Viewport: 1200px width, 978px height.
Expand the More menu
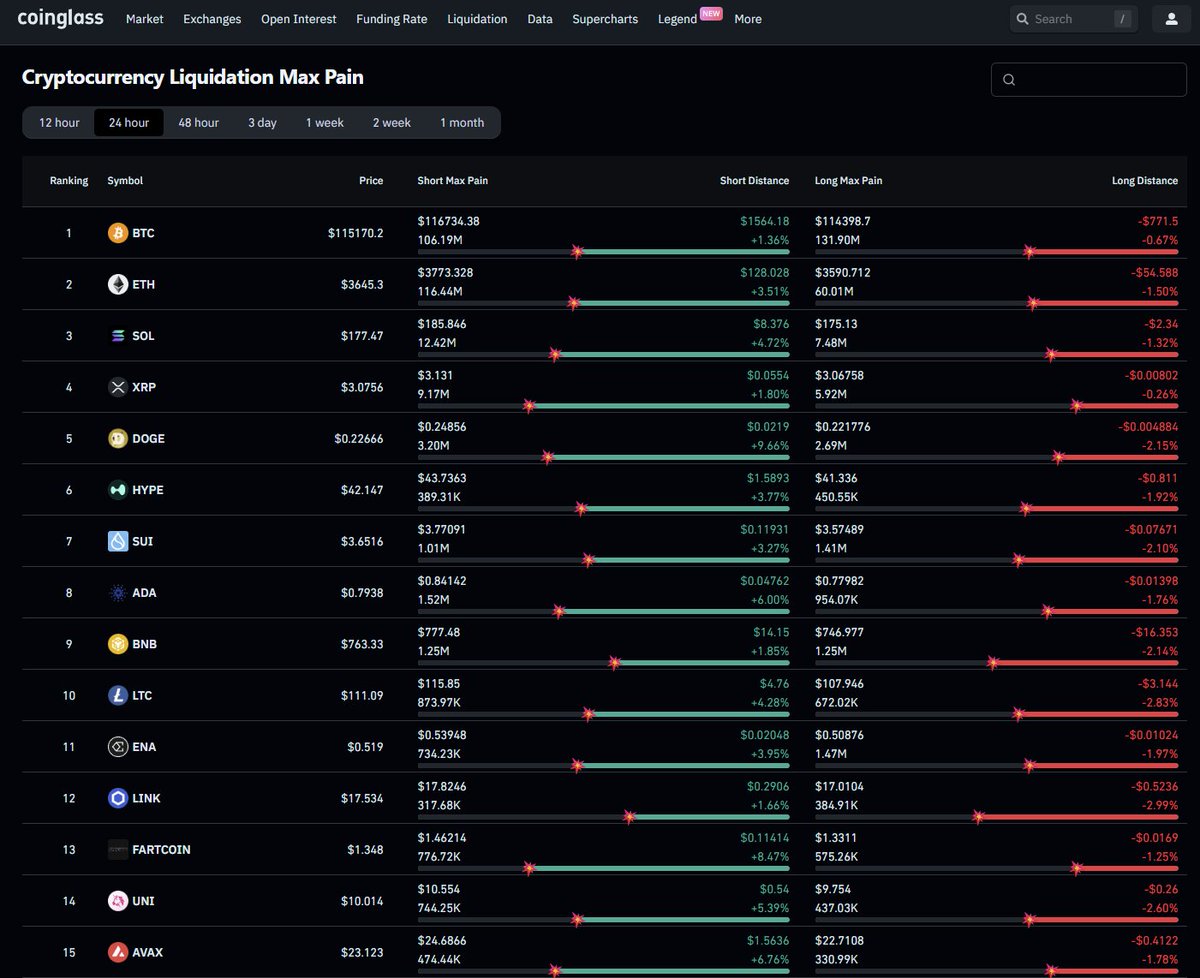(x=748, y=19)
